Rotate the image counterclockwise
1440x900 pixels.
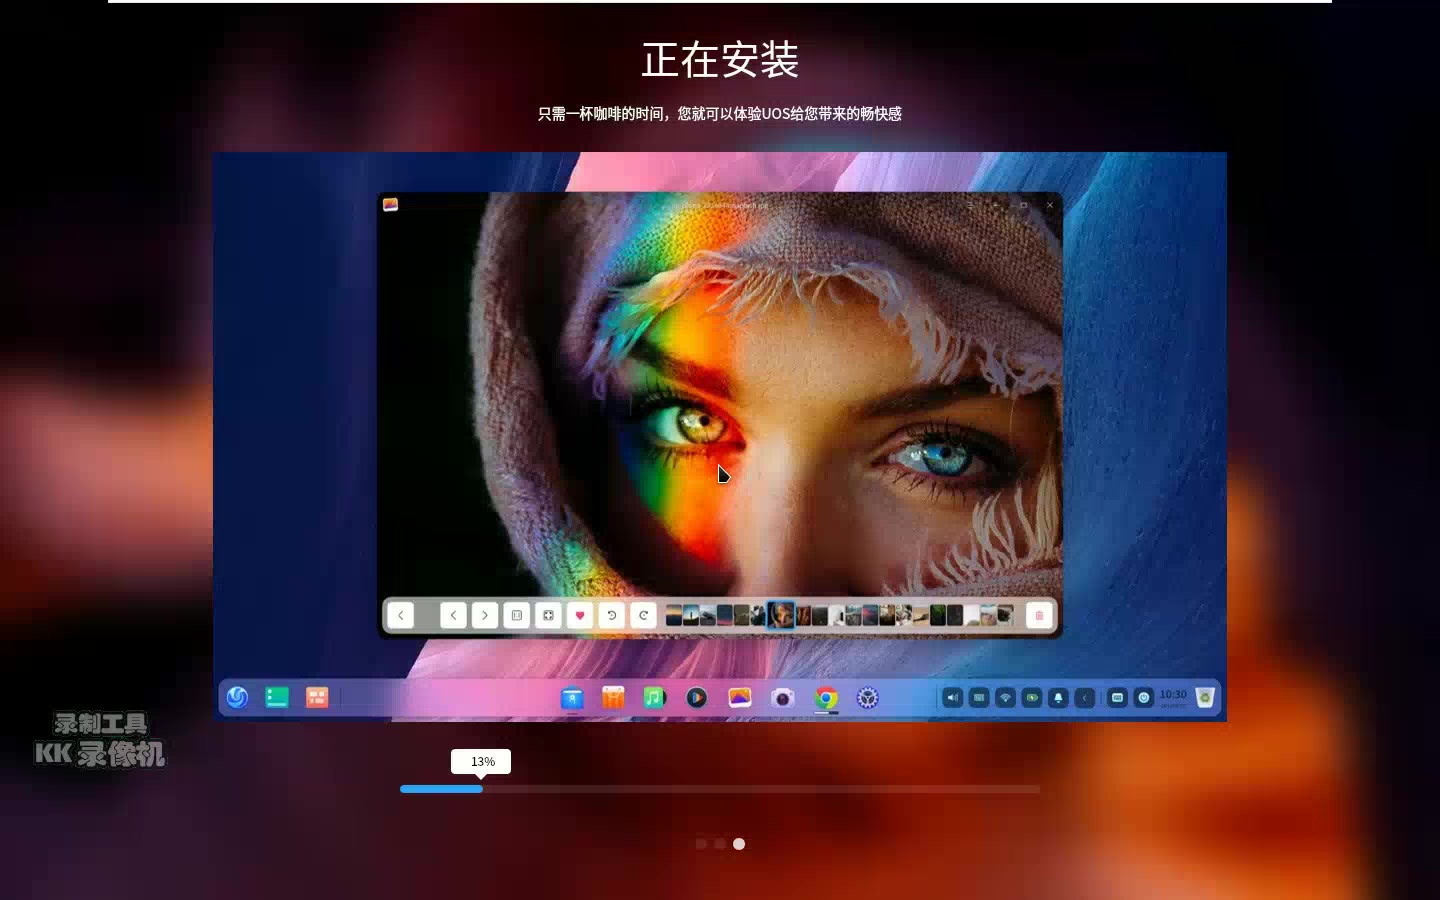tap(612, 615)
